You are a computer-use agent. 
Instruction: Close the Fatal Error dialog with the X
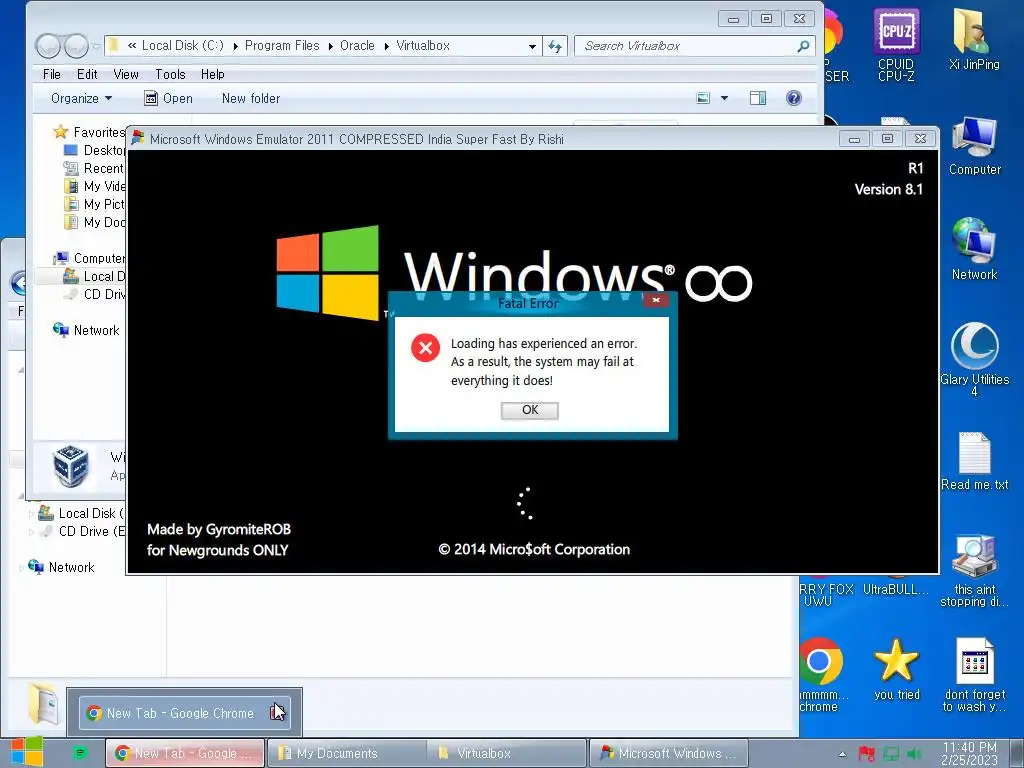(656, 300)
